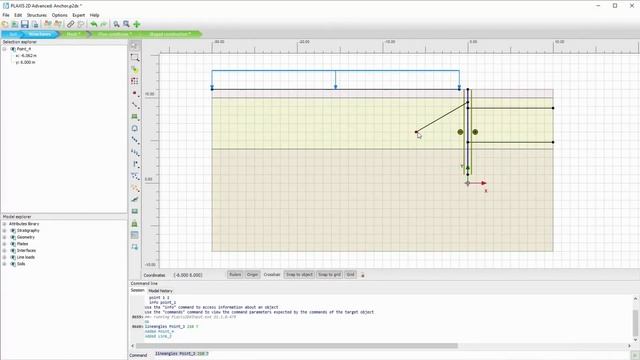Image resolution: width=640 pixels, height=360 pixels.
Task: Click the Open project toolbar icon
Action: tap(15, 24)
